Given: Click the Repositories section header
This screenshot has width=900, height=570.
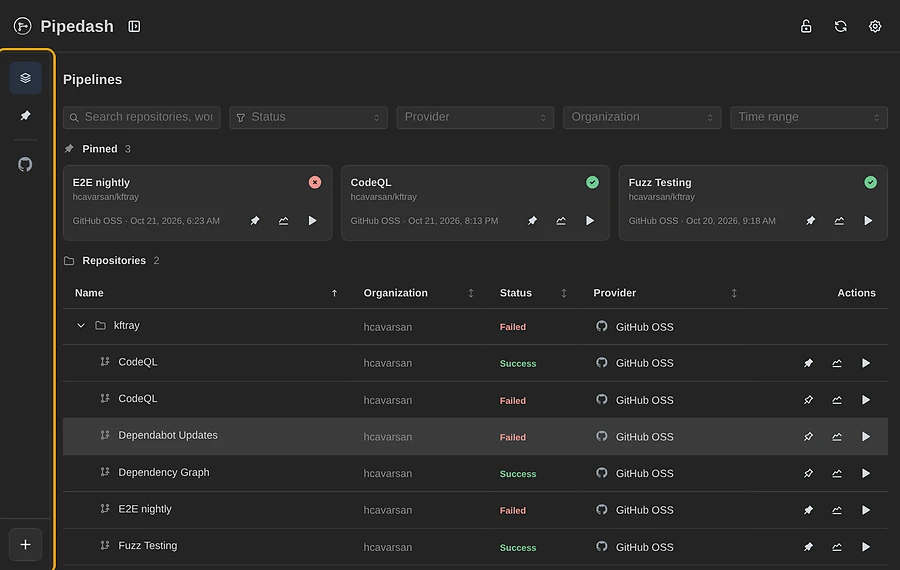Looking at the screenshot, I should (x=112, y=261).
